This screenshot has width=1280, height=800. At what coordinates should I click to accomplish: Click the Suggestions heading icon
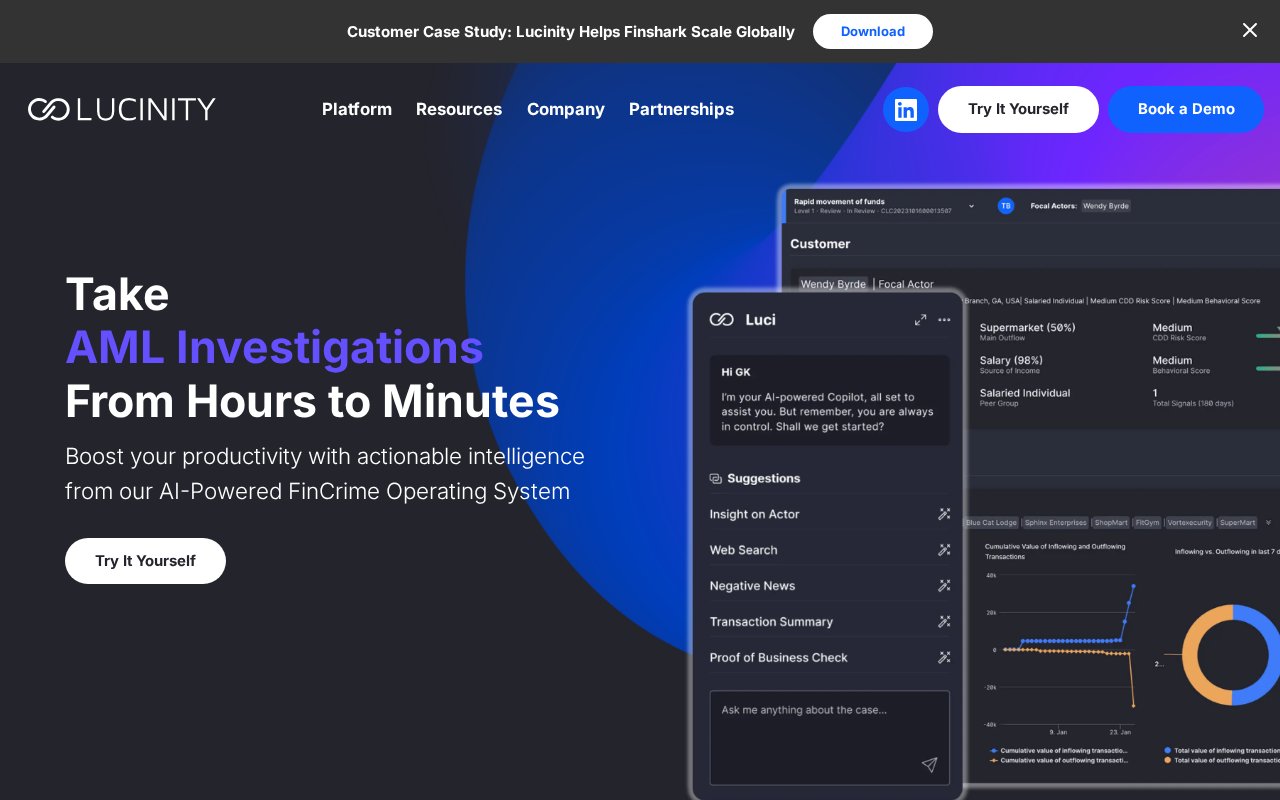716,479
